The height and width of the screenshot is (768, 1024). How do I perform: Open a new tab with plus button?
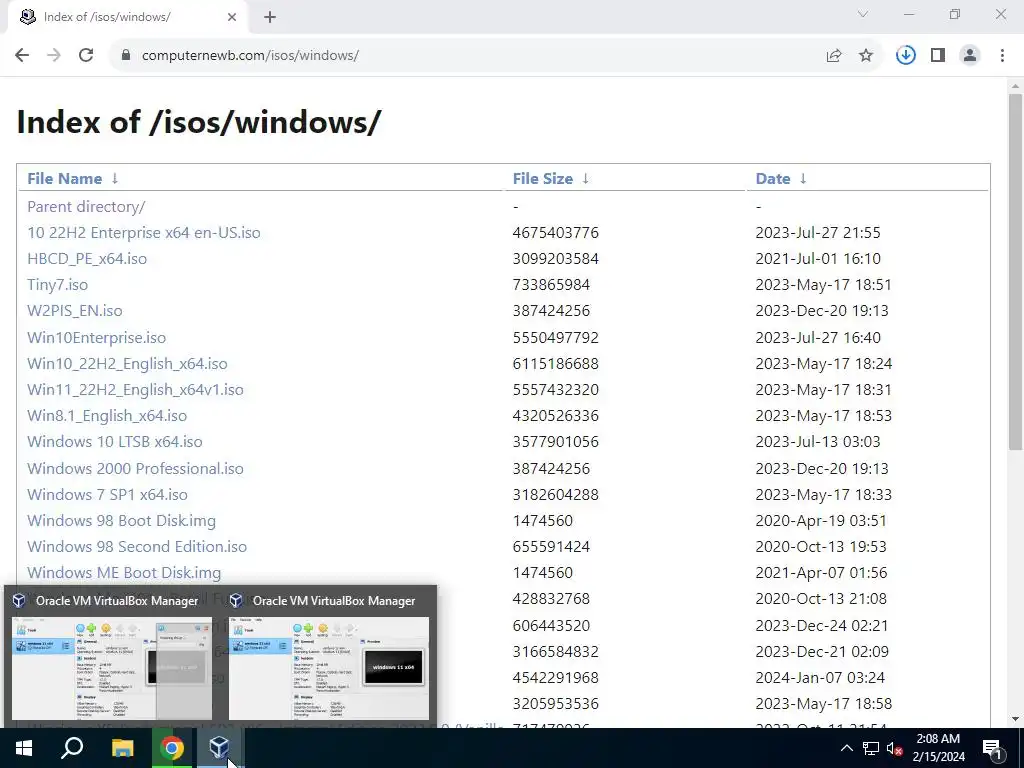[270, 17]
